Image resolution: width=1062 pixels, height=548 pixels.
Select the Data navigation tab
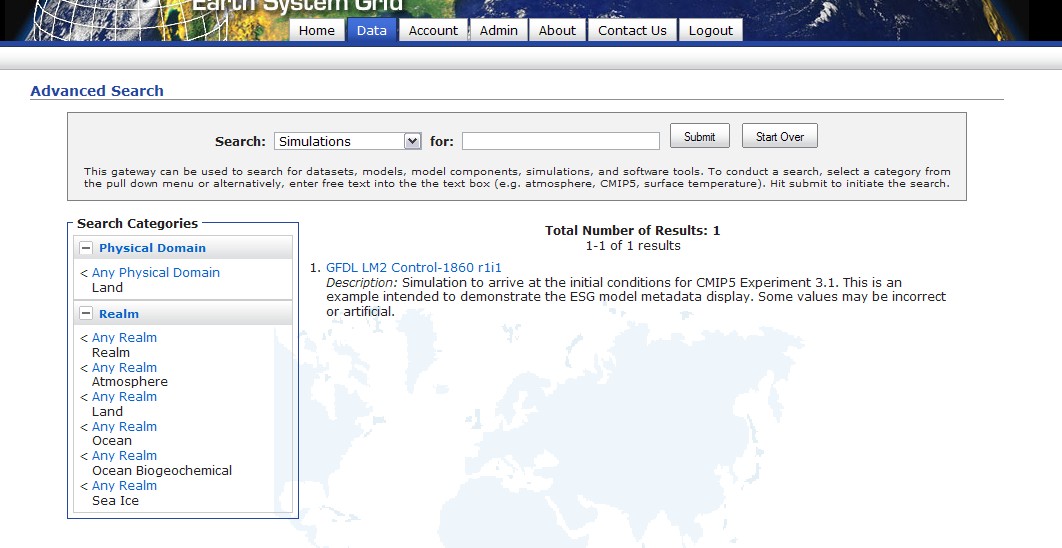tap(371, 30)
